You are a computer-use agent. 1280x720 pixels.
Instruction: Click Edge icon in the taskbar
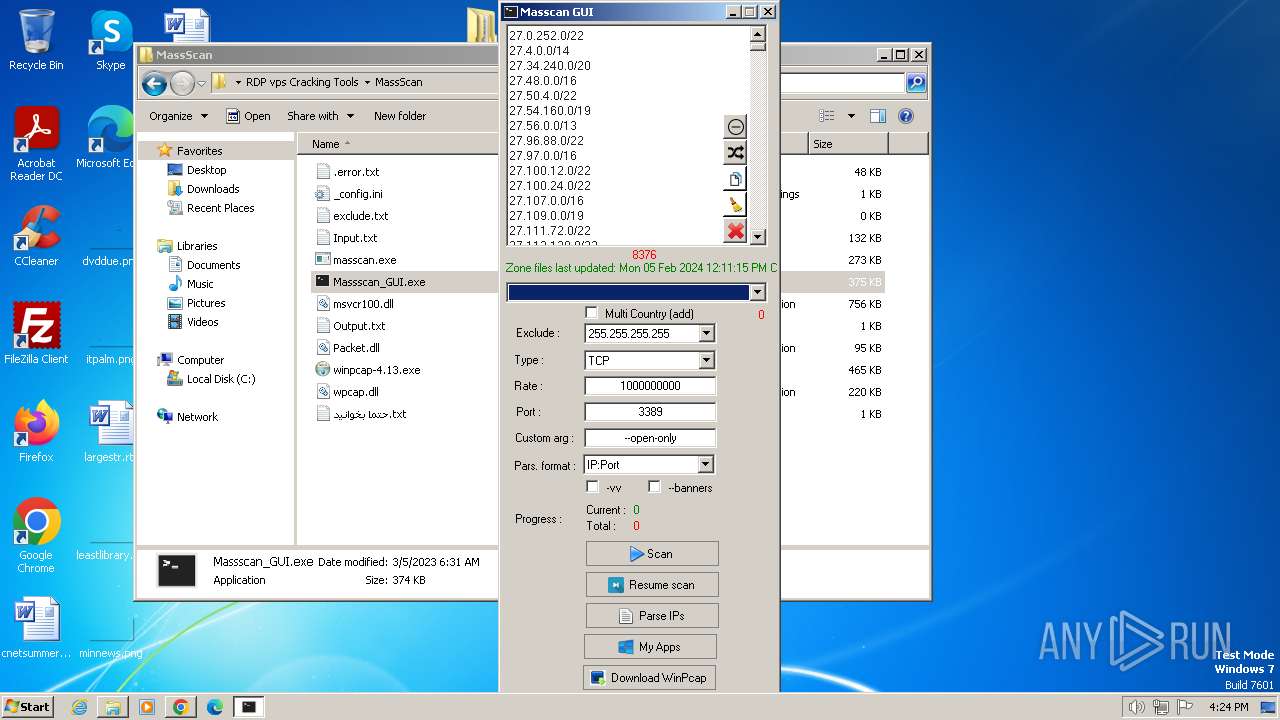tap(214, 707)
